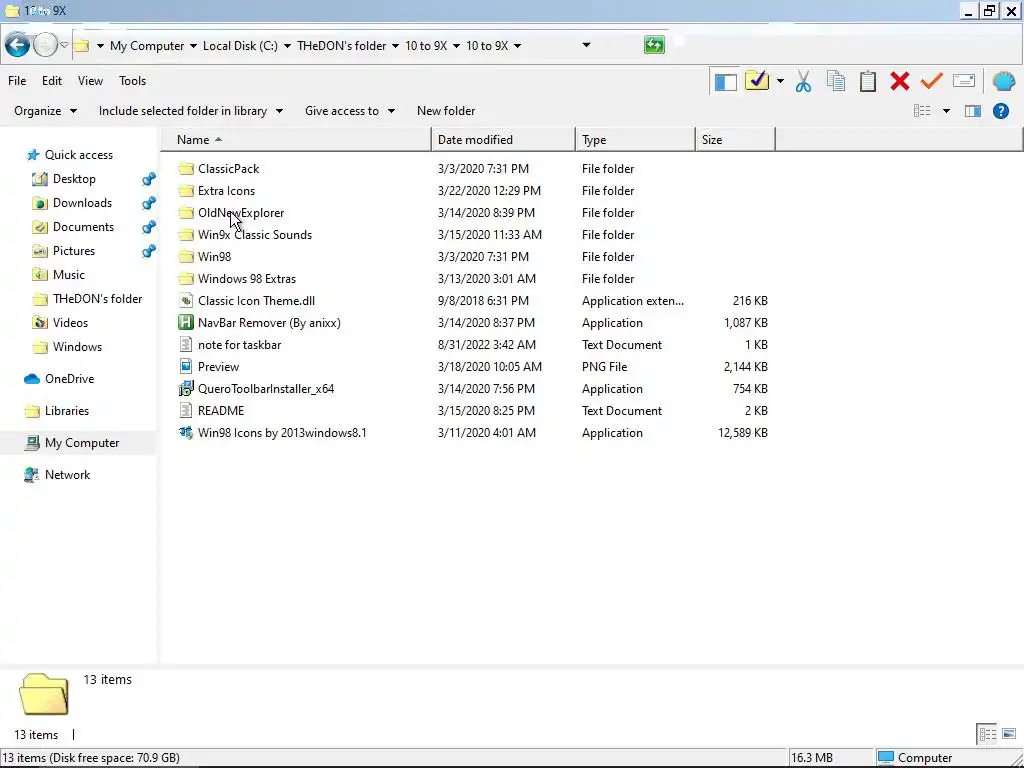Unpin Documents using its pin icon
The height and width of the screenshot is (768, 1024).
coord(149,227)
